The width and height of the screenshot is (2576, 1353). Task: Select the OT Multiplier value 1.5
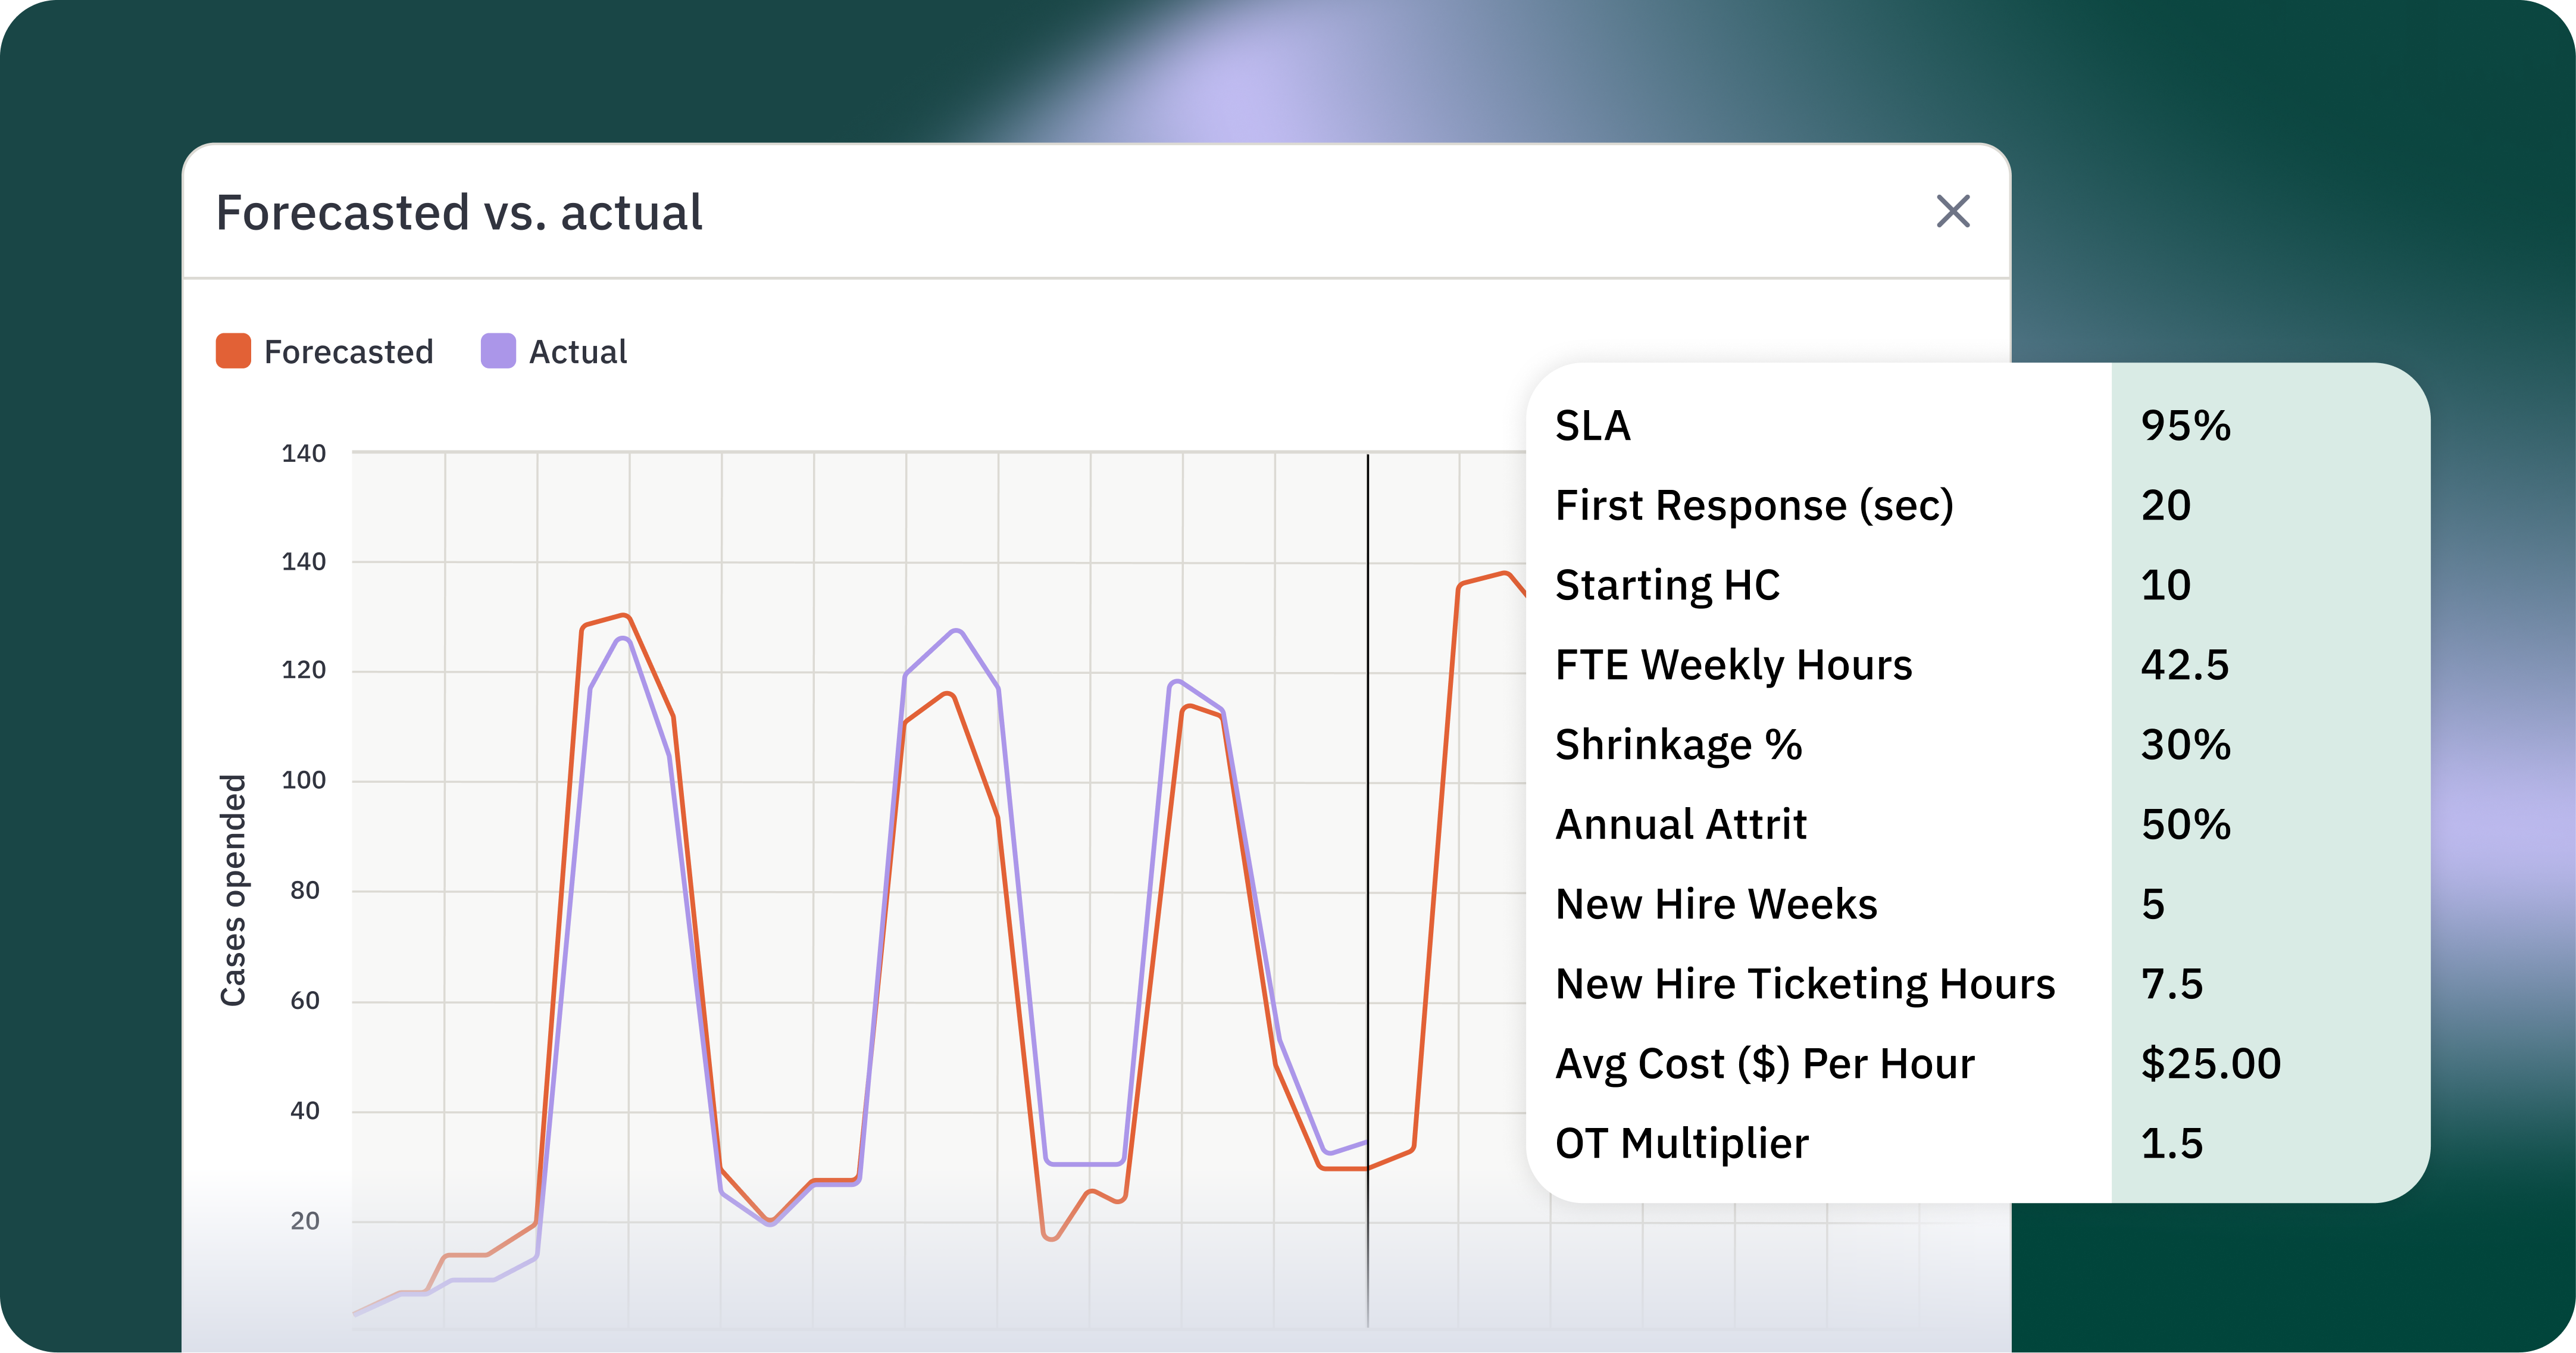tap(2171, 1143)
